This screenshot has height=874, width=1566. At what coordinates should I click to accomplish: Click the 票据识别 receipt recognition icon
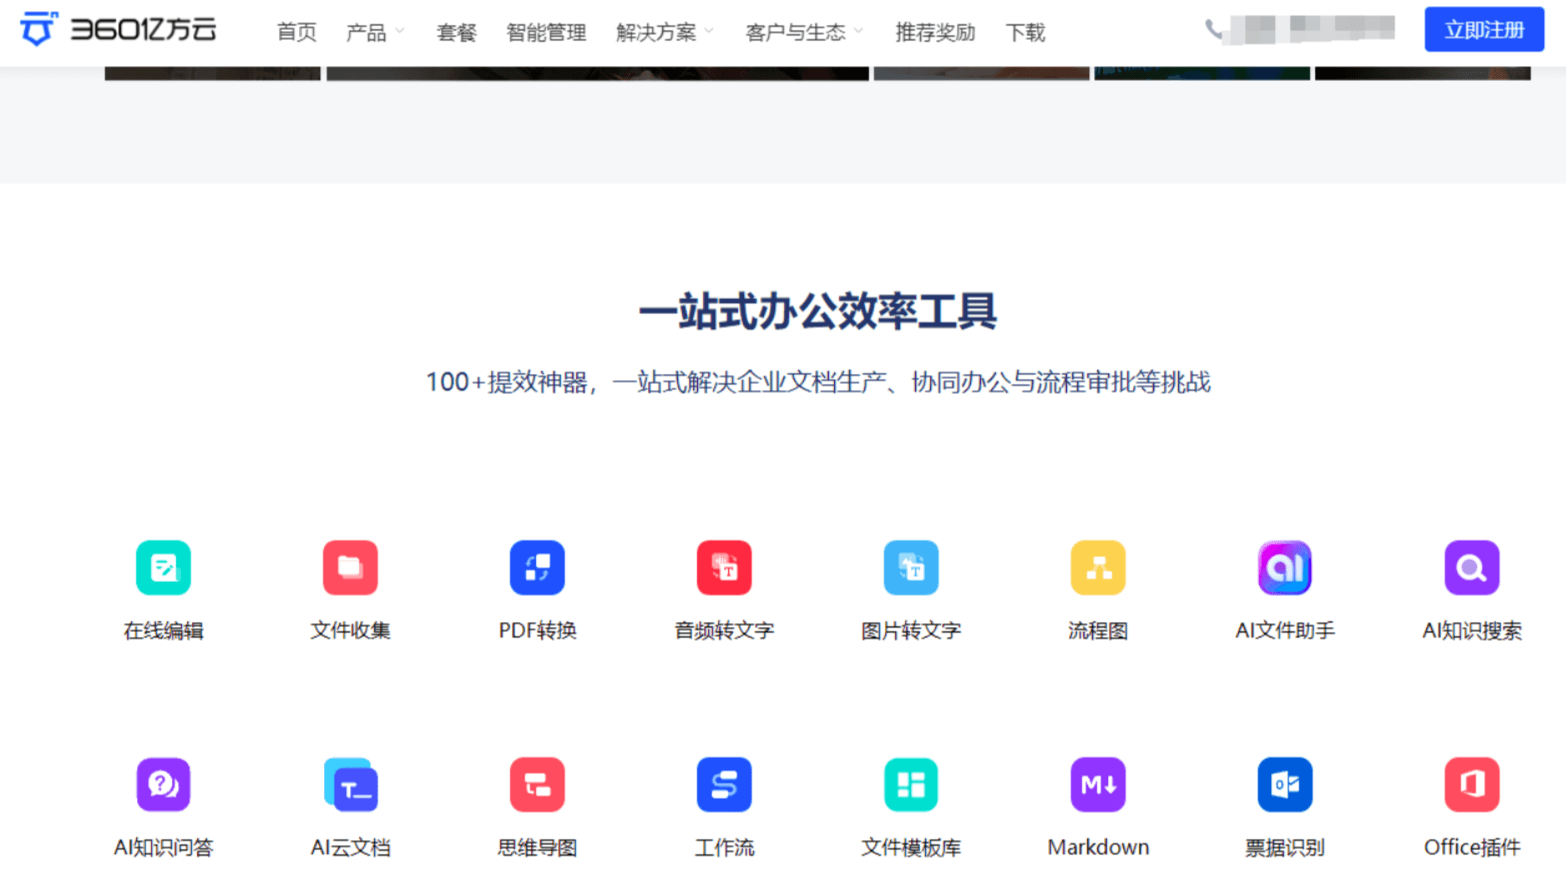(1285, 785)
